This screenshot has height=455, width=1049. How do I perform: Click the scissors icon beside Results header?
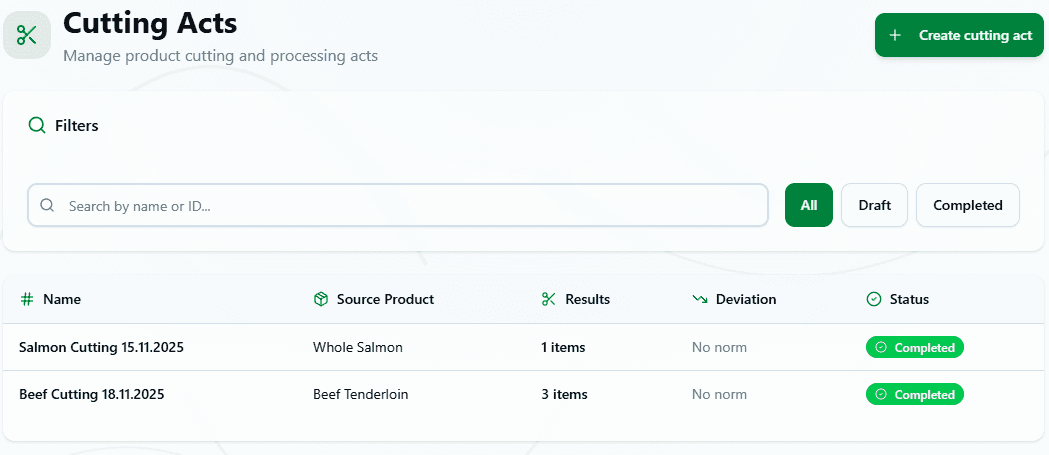pyautogui.click(x=548, y=299)
